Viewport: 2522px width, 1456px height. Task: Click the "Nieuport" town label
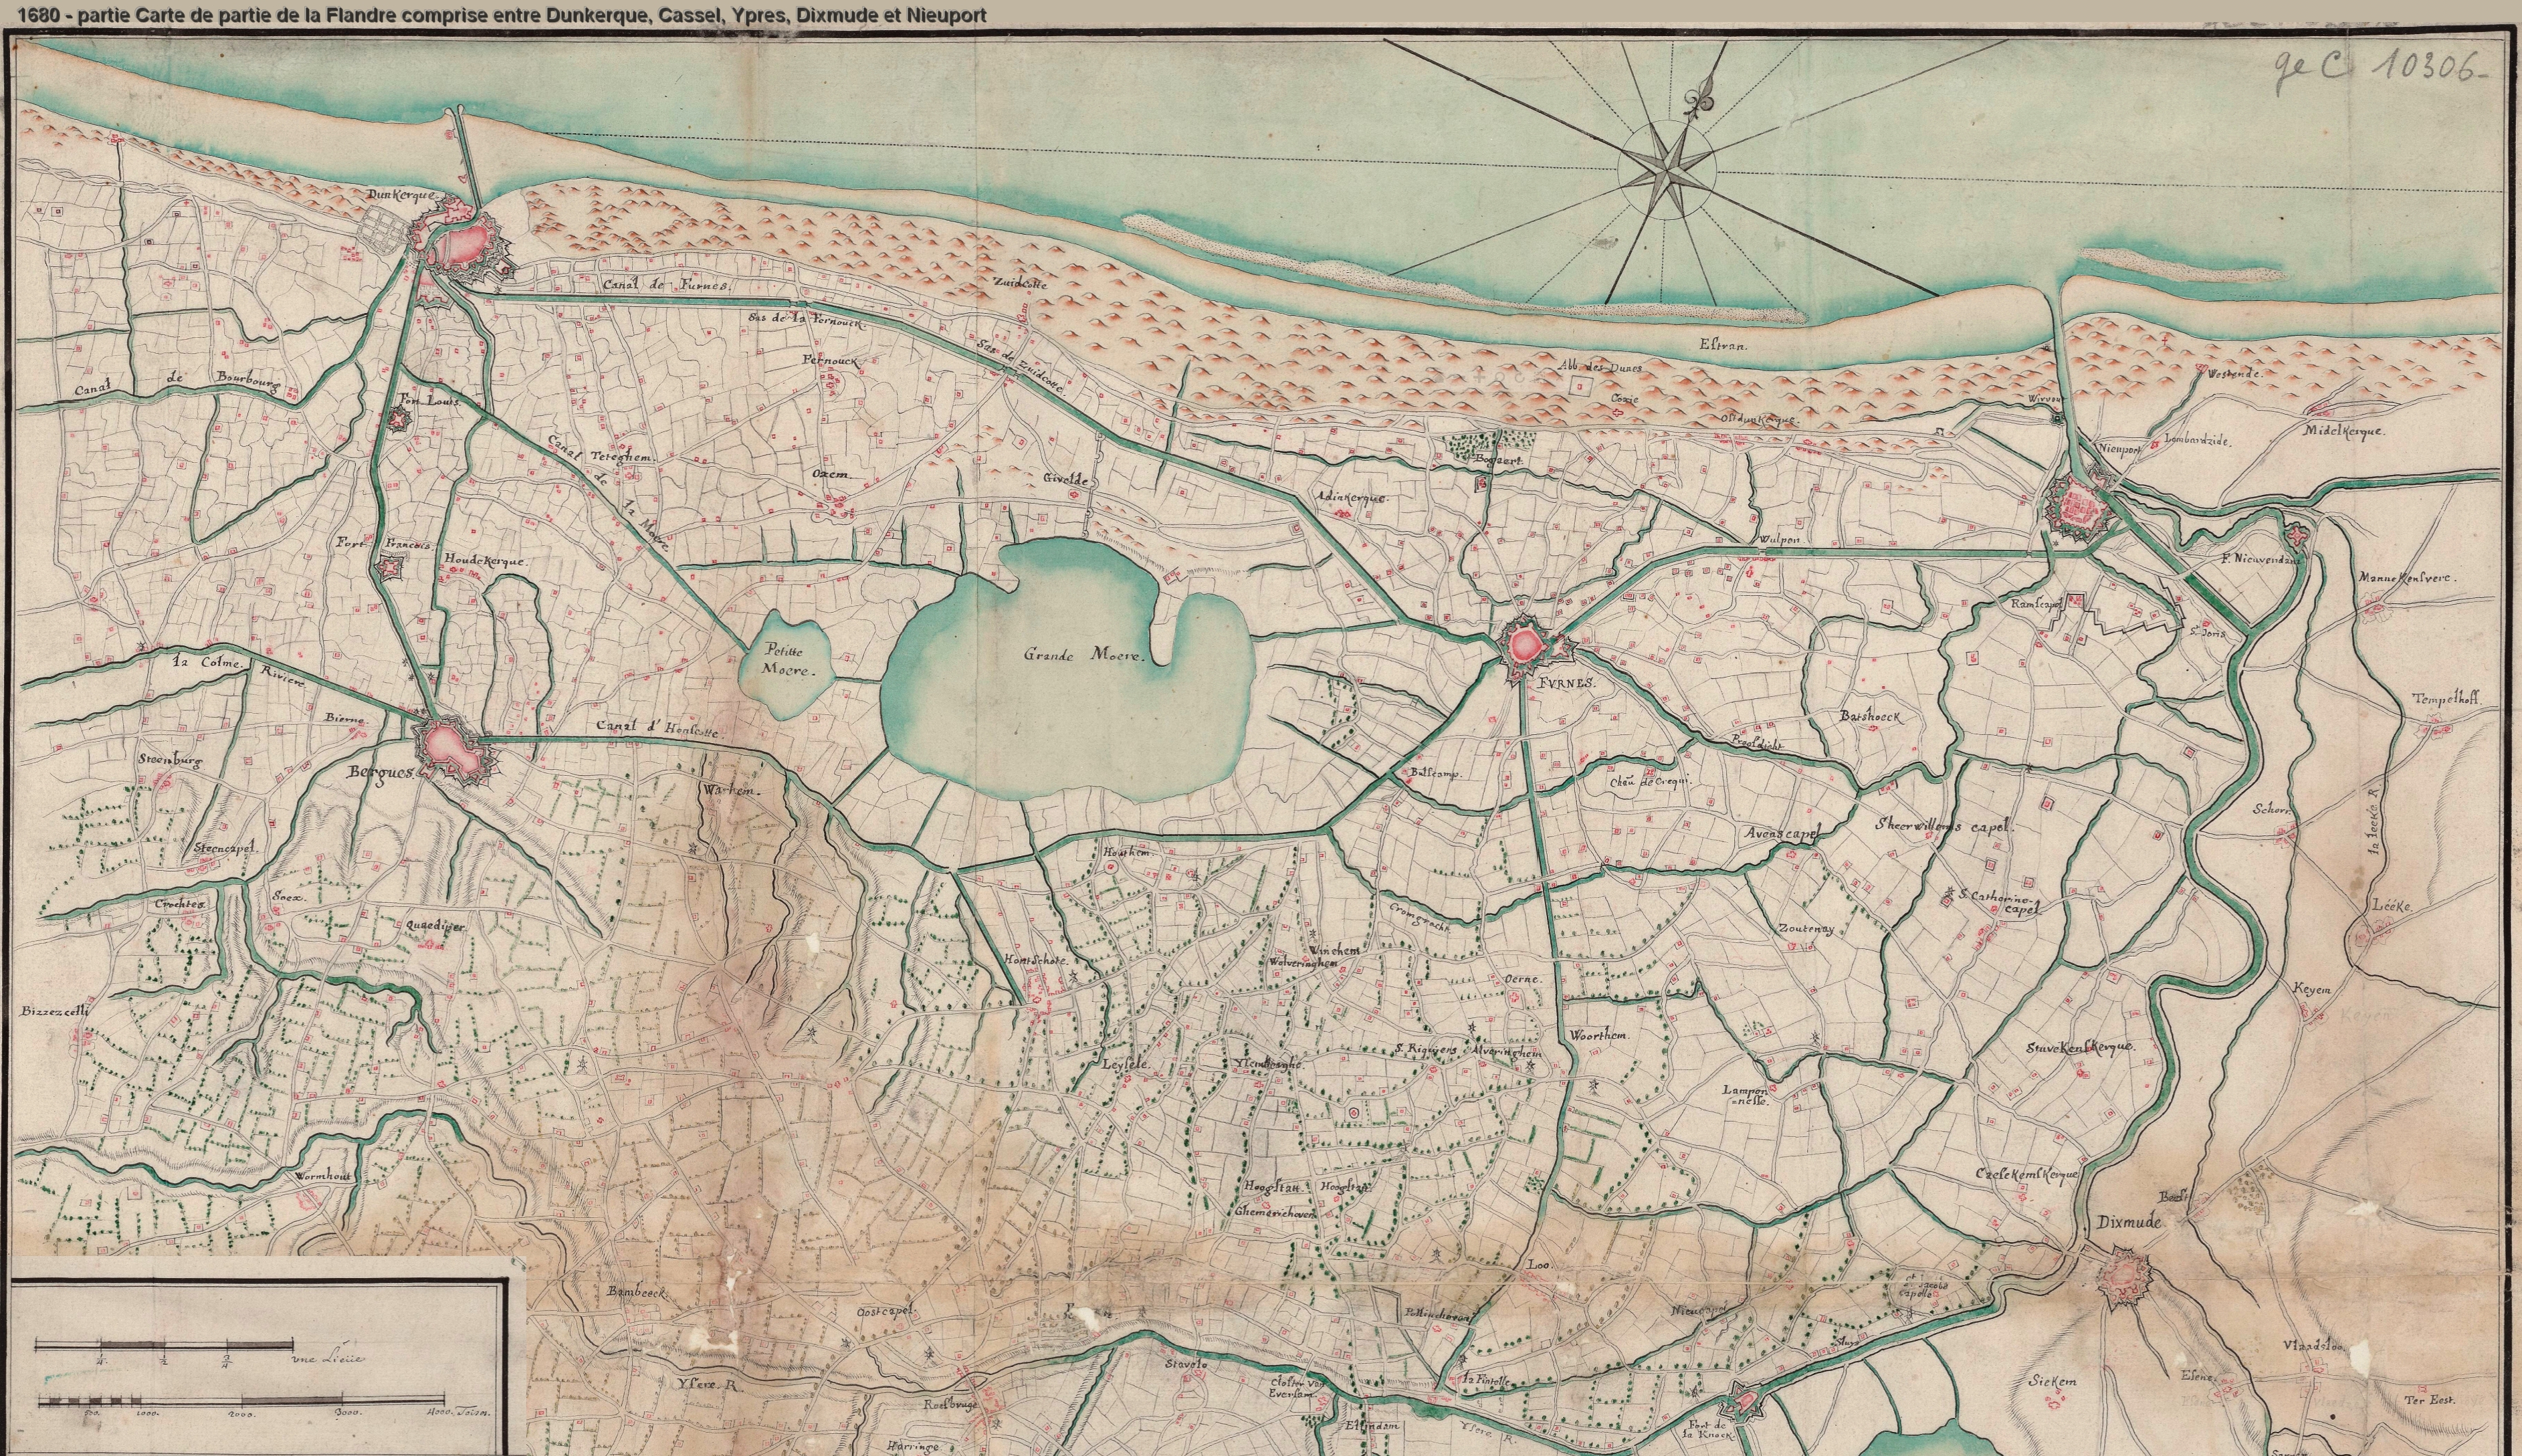click(2120, 449)
